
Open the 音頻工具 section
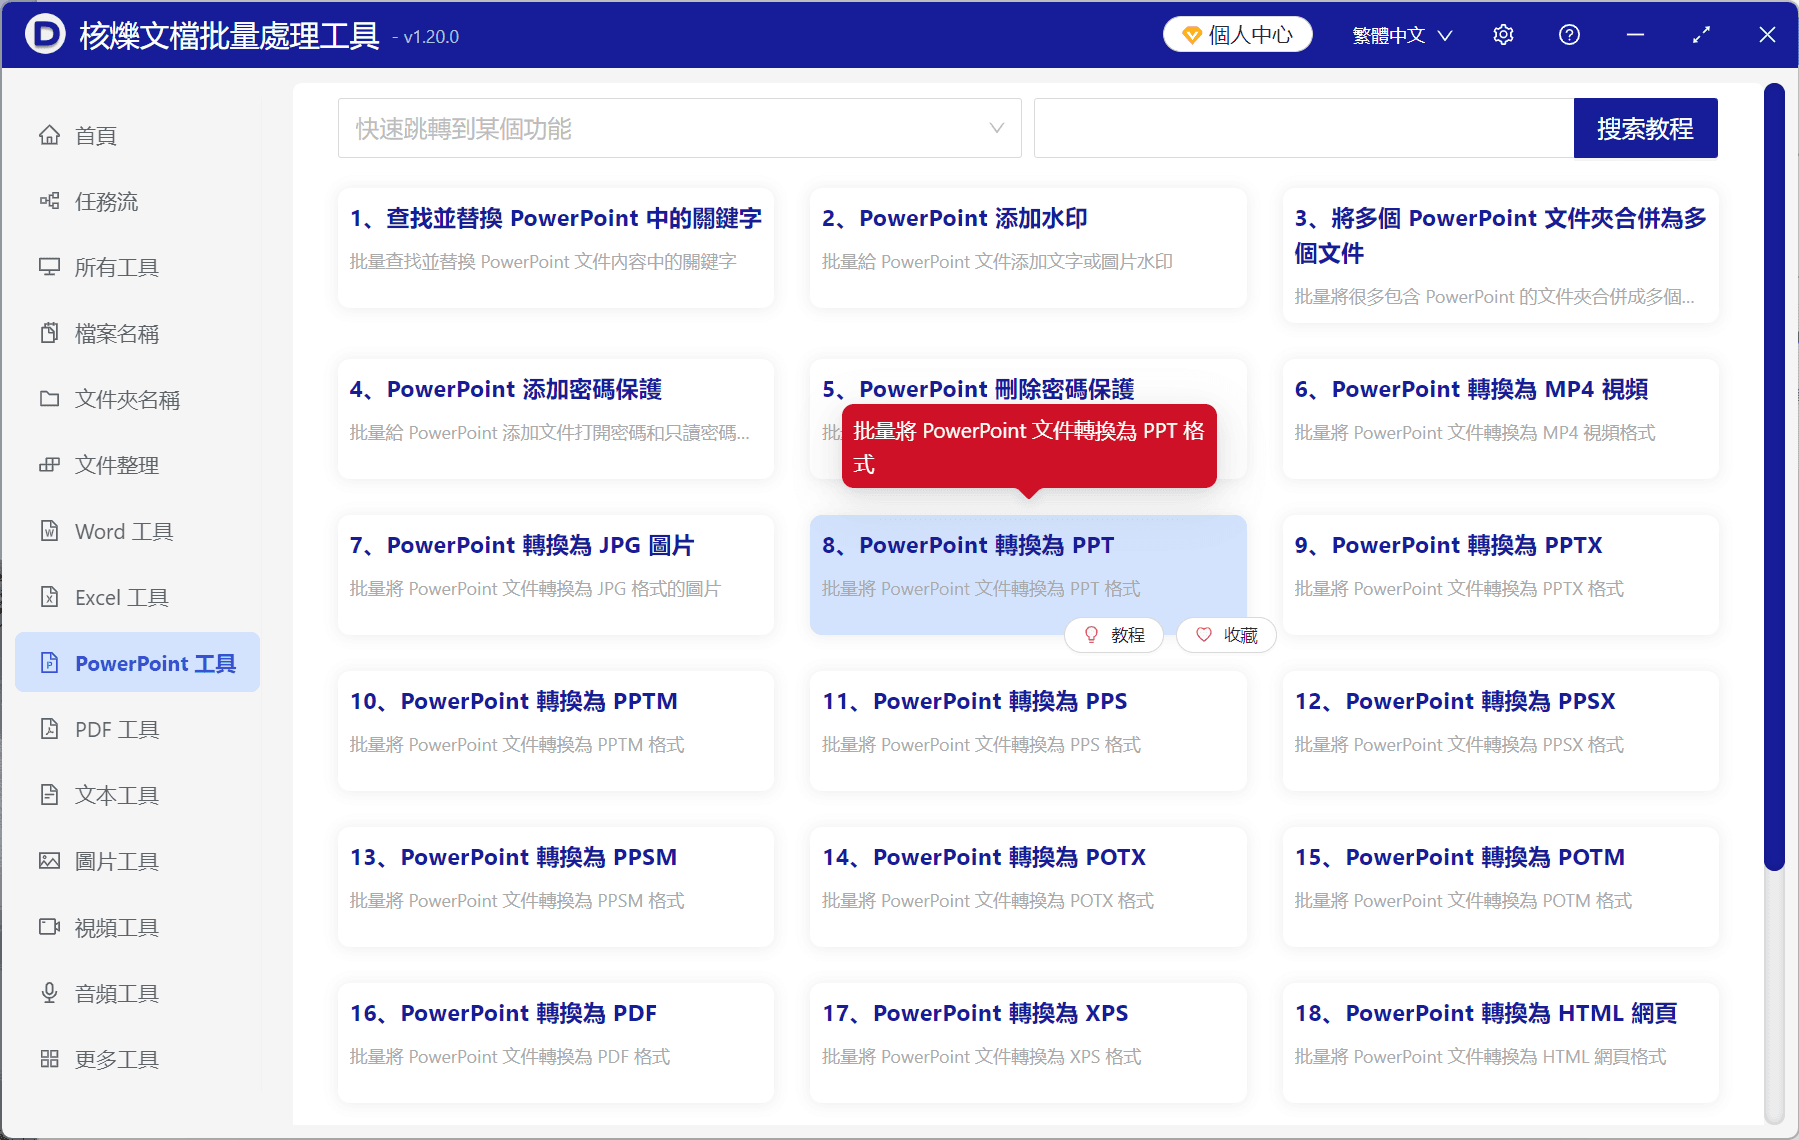(116, 992)
